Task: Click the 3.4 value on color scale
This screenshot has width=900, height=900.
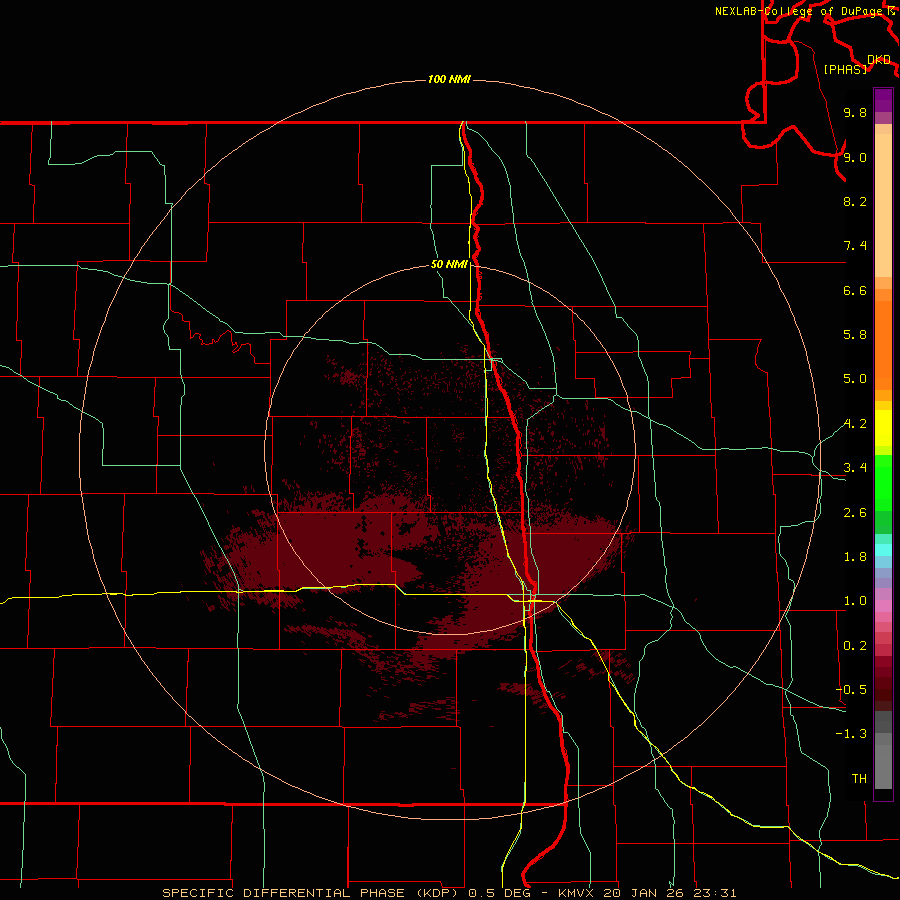Action: pos(855,468)
